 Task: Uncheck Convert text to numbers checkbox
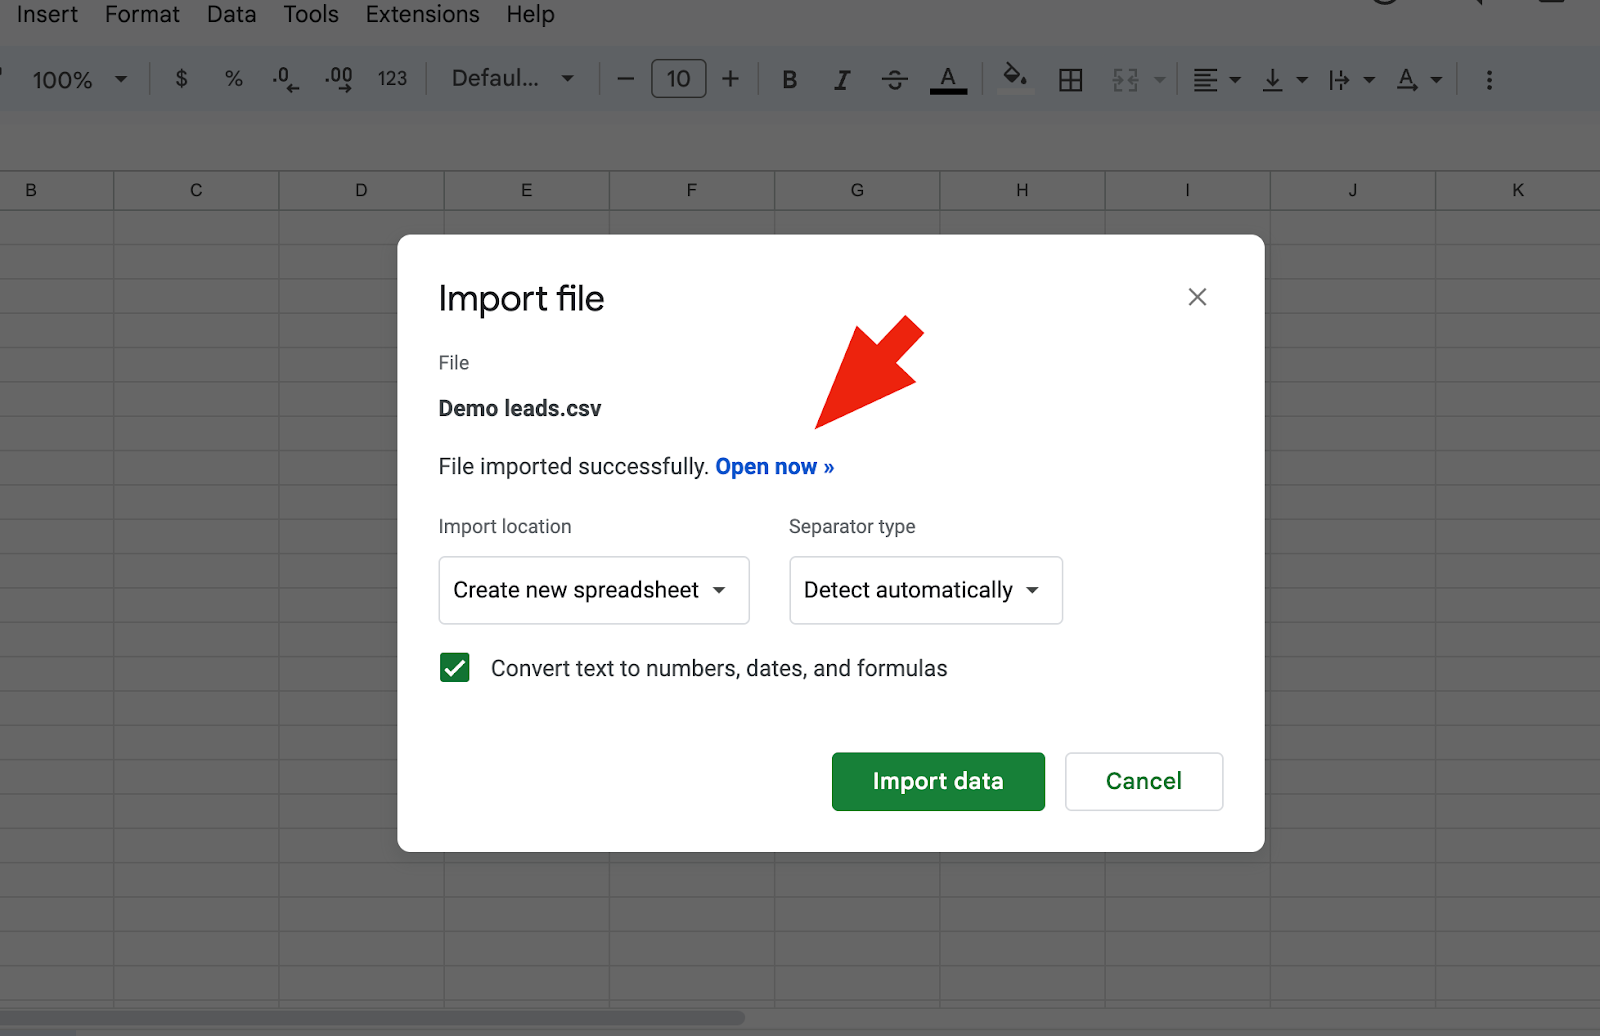[x=455, y=668]
